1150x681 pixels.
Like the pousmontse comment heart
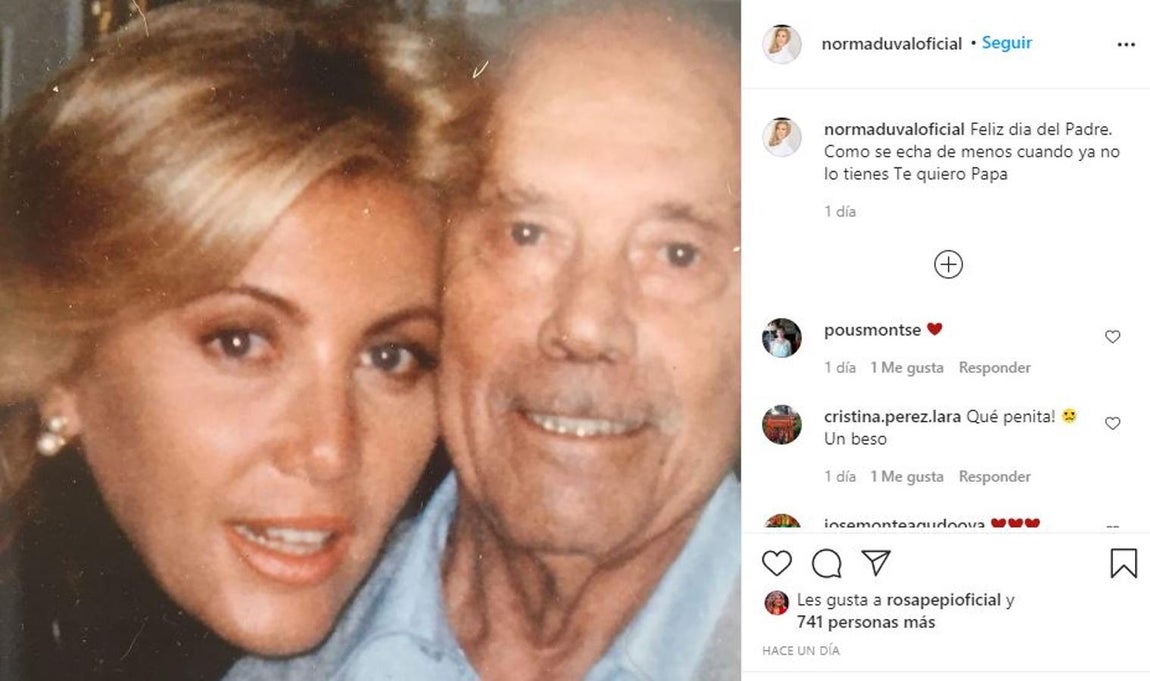click(1113, 336)
